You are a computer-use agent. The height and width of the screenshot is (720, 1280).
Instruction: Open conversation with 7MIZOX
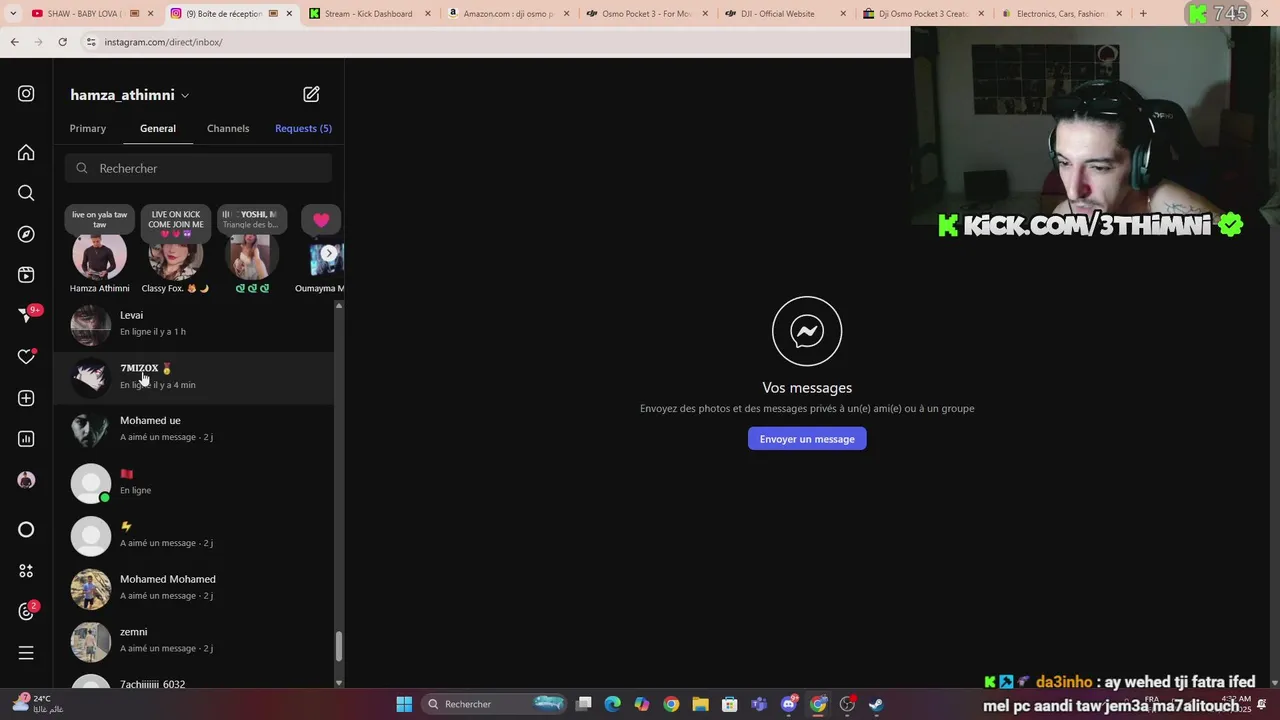[x=194, y=377]
